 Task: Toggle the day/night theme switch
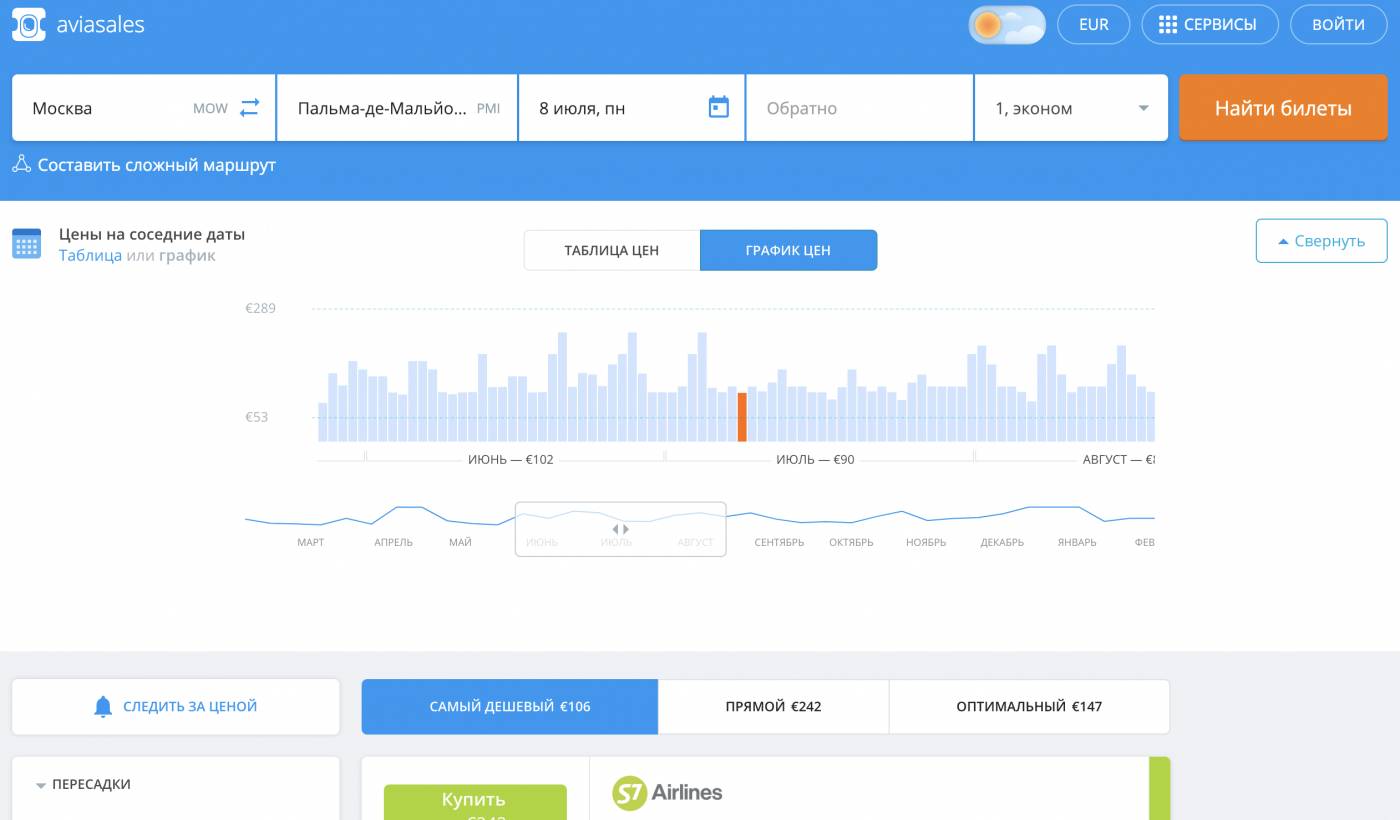pyautogui.click(x=1006, y=25)
